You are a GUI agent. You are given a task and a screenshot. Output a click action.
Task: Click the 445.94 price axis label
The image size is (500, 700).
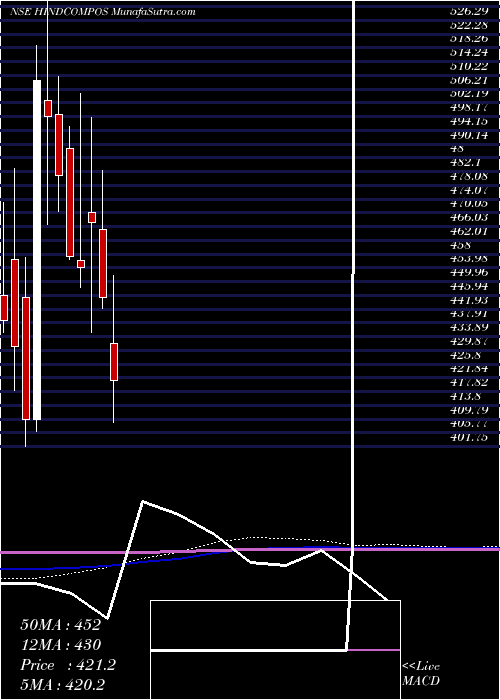pyautogui.click(x=468, y=286)
